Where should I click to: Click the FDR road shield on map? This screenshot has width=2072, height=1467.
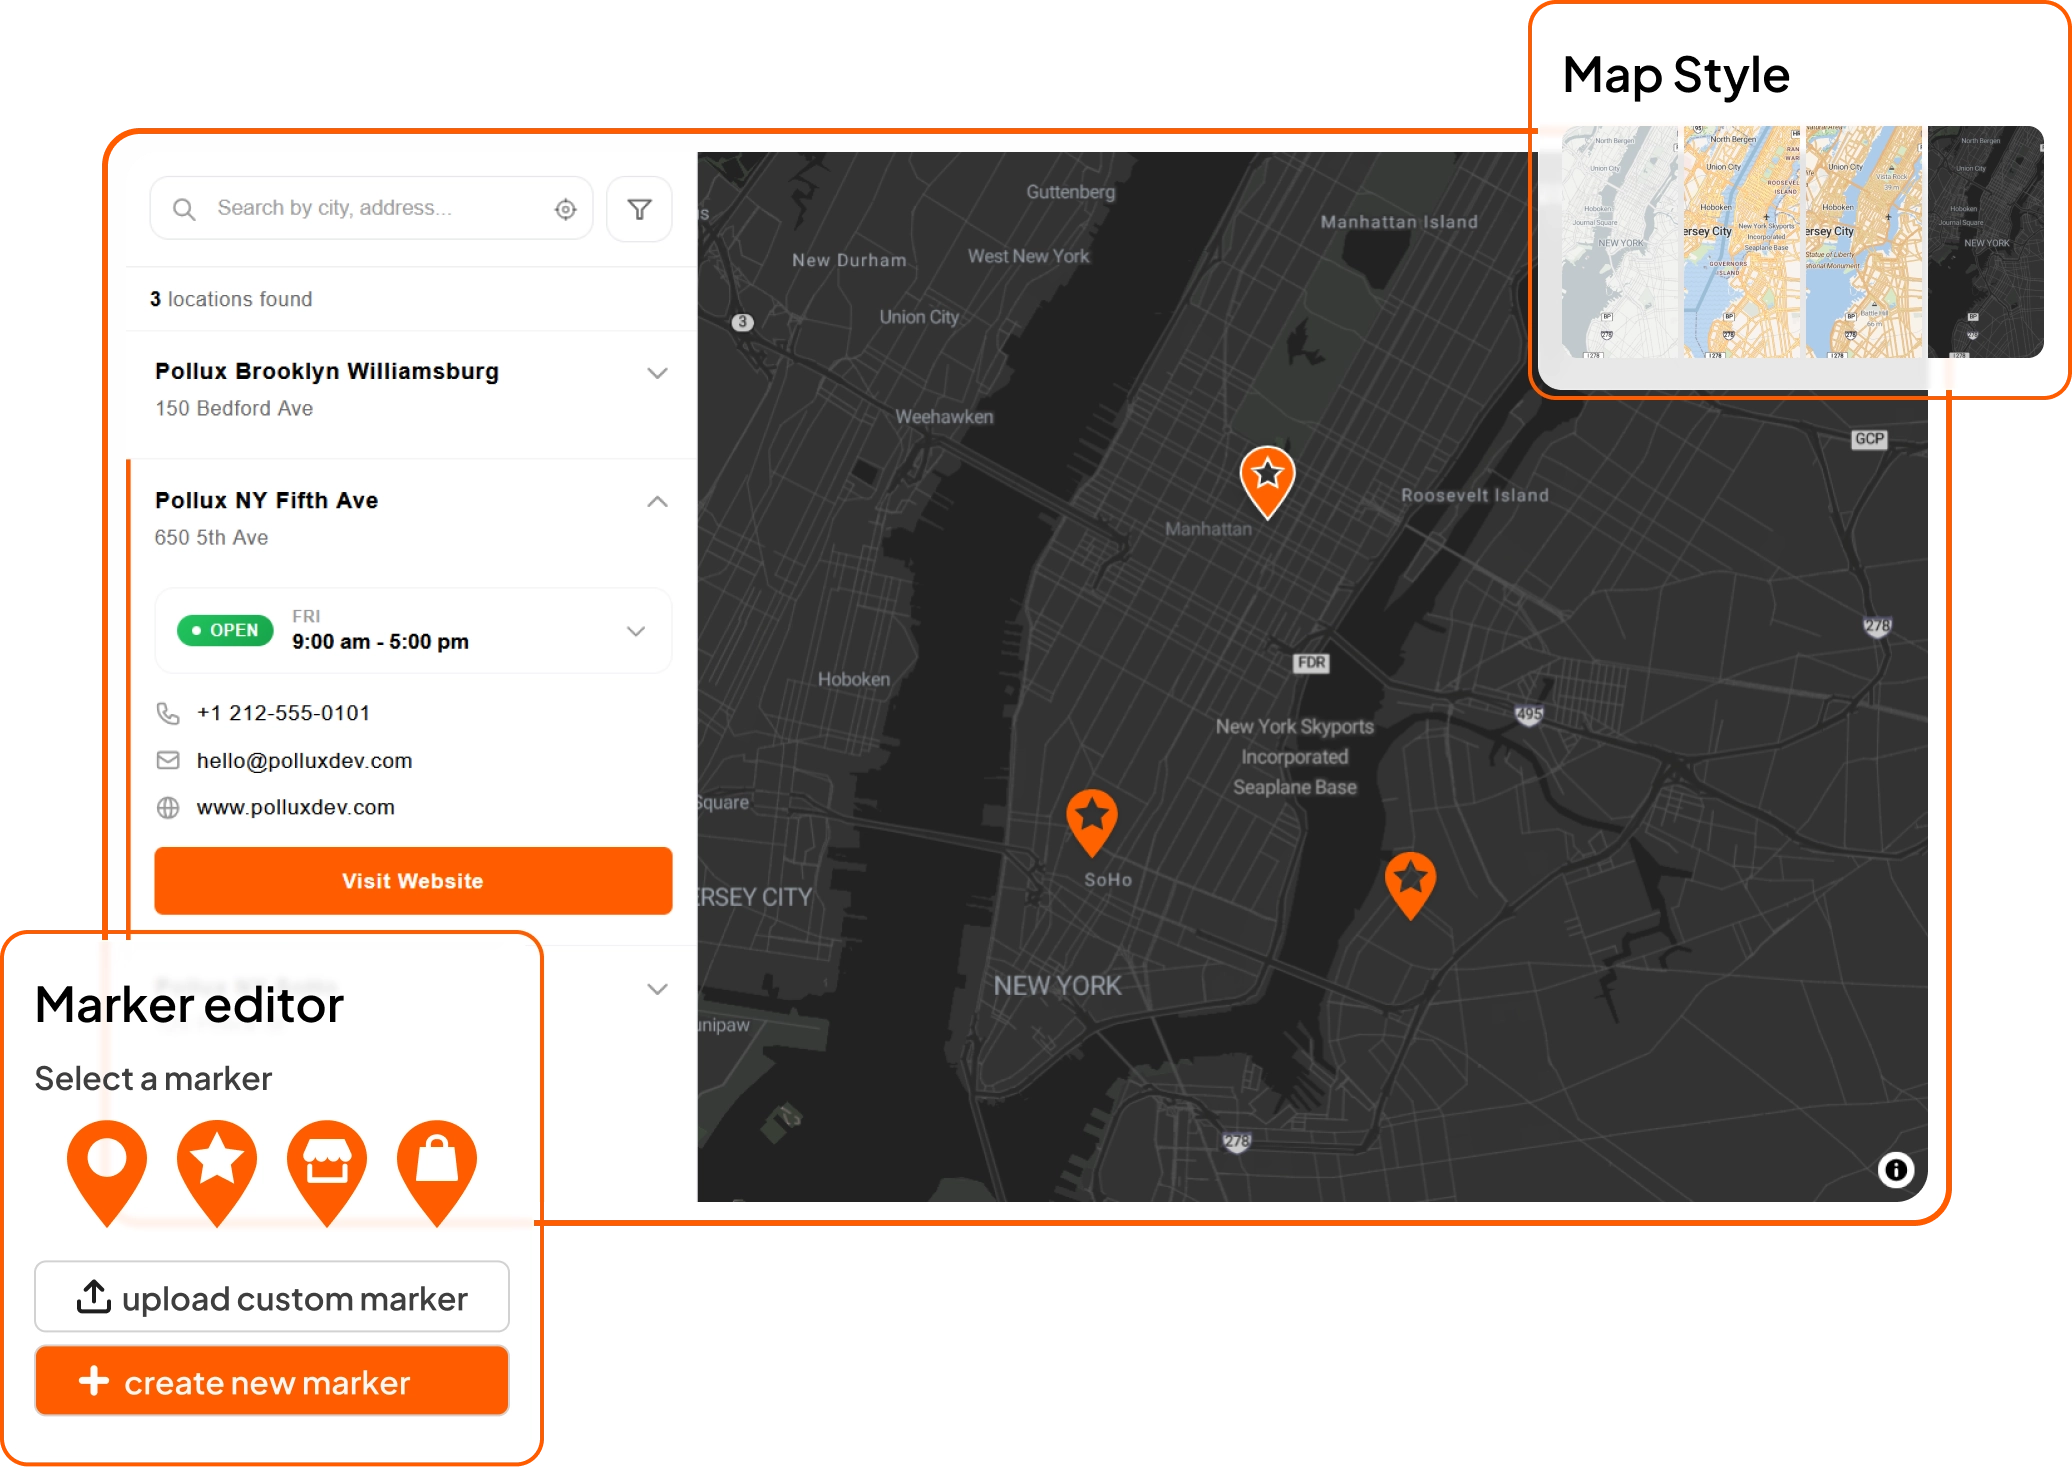click(x=1311, y=662)
